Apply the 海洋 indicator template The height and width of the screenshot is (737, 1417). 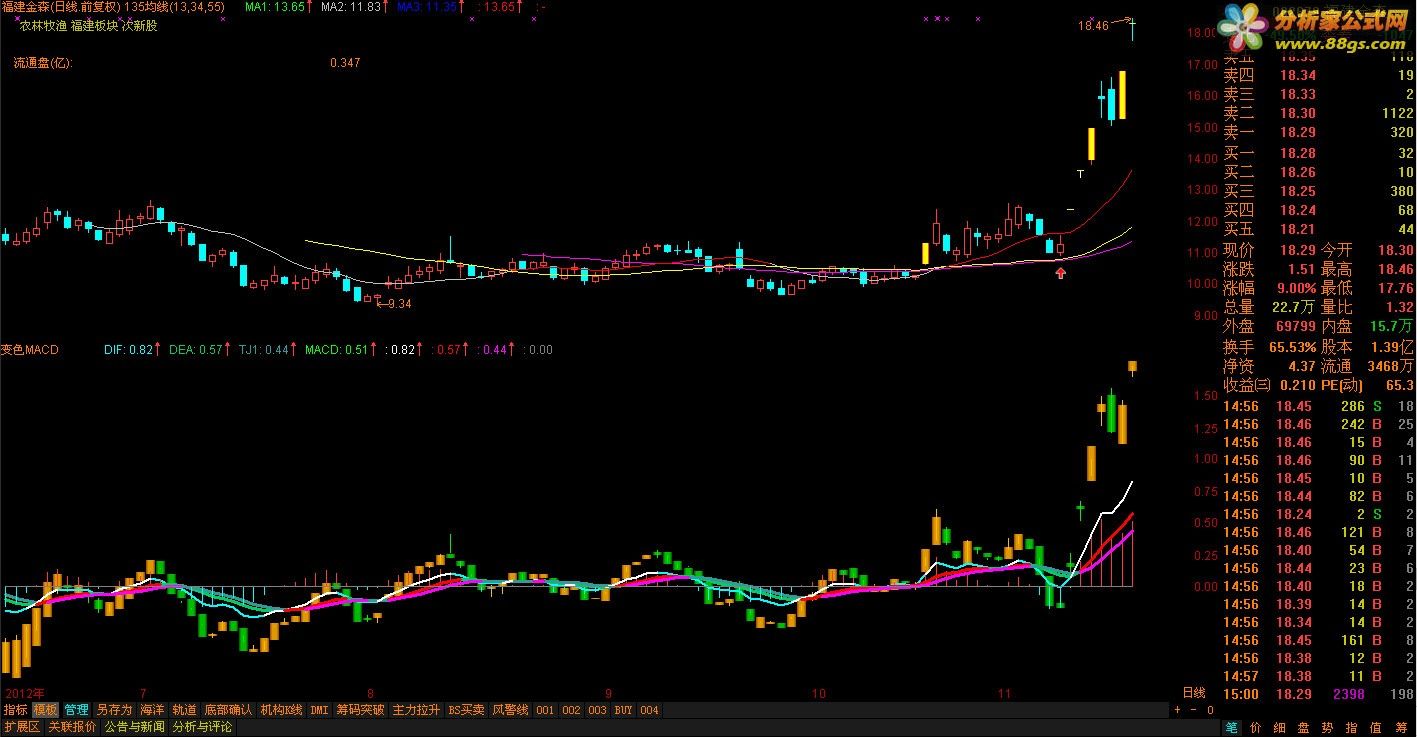152,710
